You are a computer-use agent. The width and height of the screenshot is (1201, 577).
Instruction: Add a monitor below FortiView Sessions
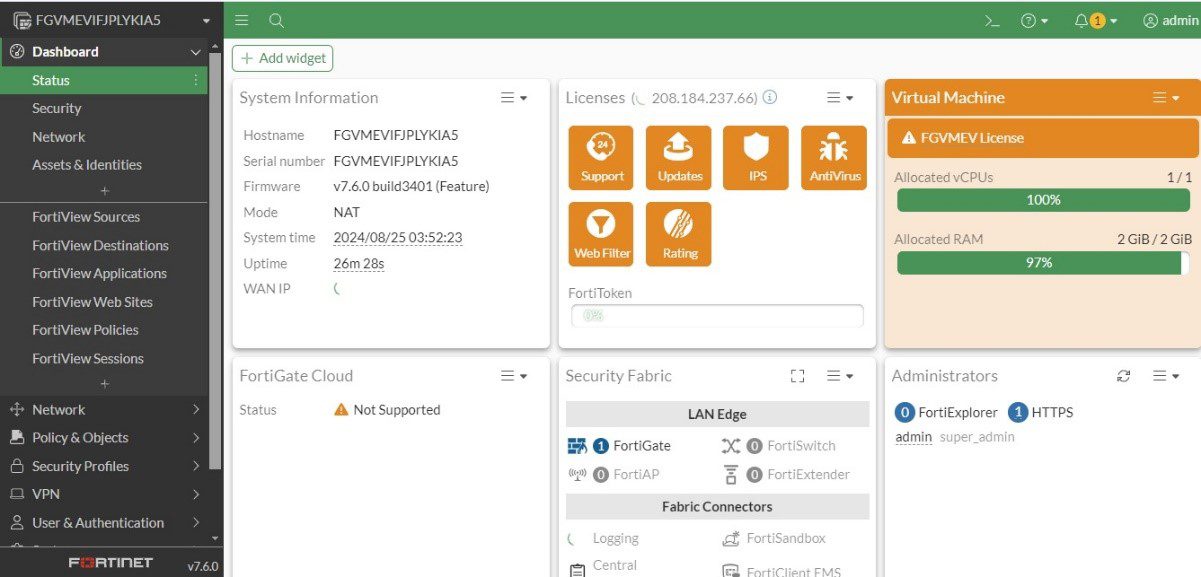point(105,384)
